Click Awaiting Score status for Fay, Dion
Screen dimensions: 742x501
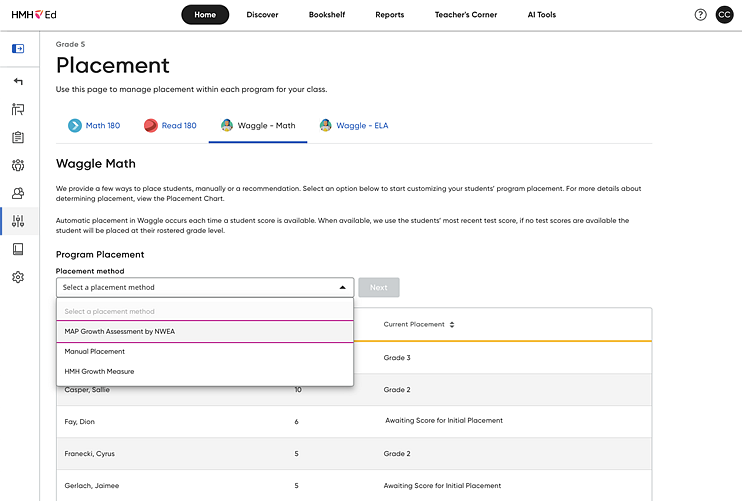(x=444, y=421)
